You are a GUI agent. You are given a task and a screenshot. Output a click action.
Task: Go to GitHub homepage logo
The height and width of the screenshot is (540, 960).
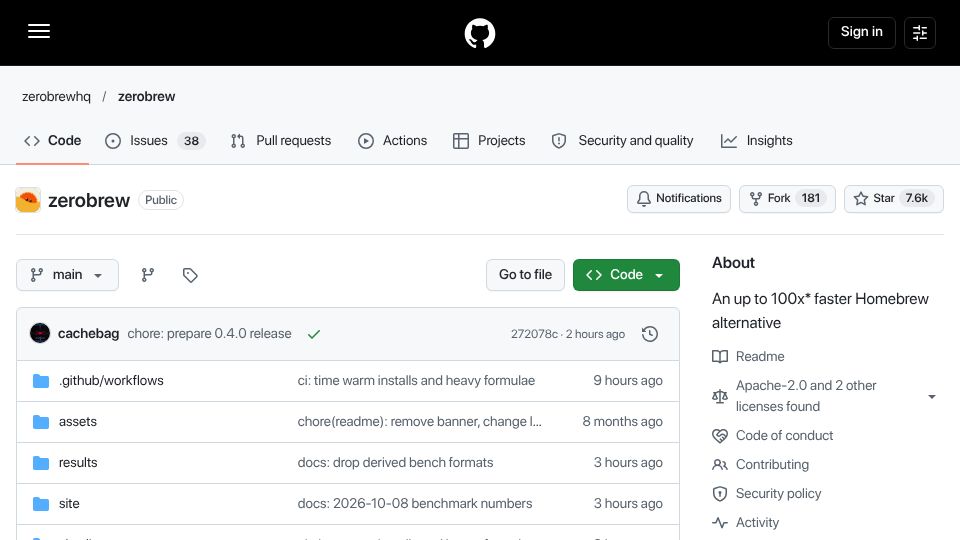pos(480,33)
